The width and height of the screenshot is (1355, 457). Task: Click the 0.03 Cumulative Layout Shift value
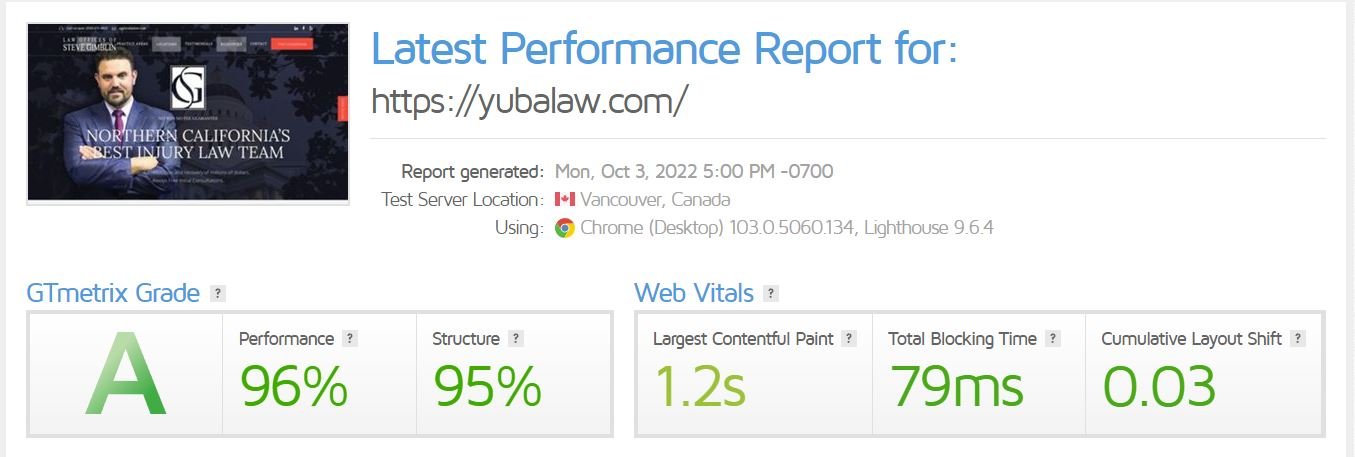(1159, 386)
